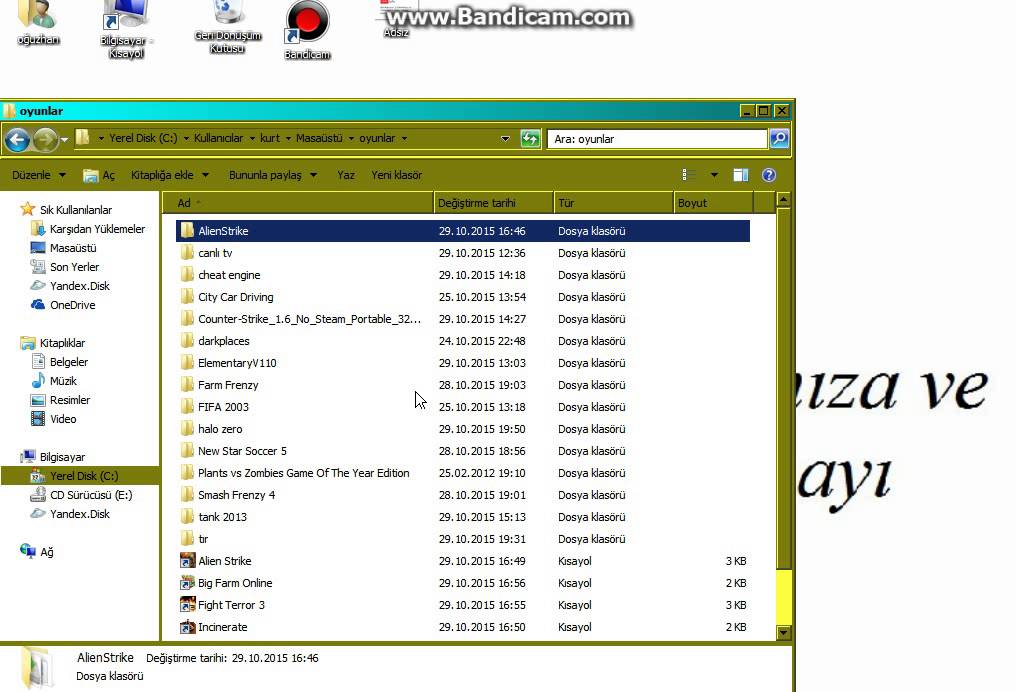Select the ElementaryV110 folder

coord(463,363)
